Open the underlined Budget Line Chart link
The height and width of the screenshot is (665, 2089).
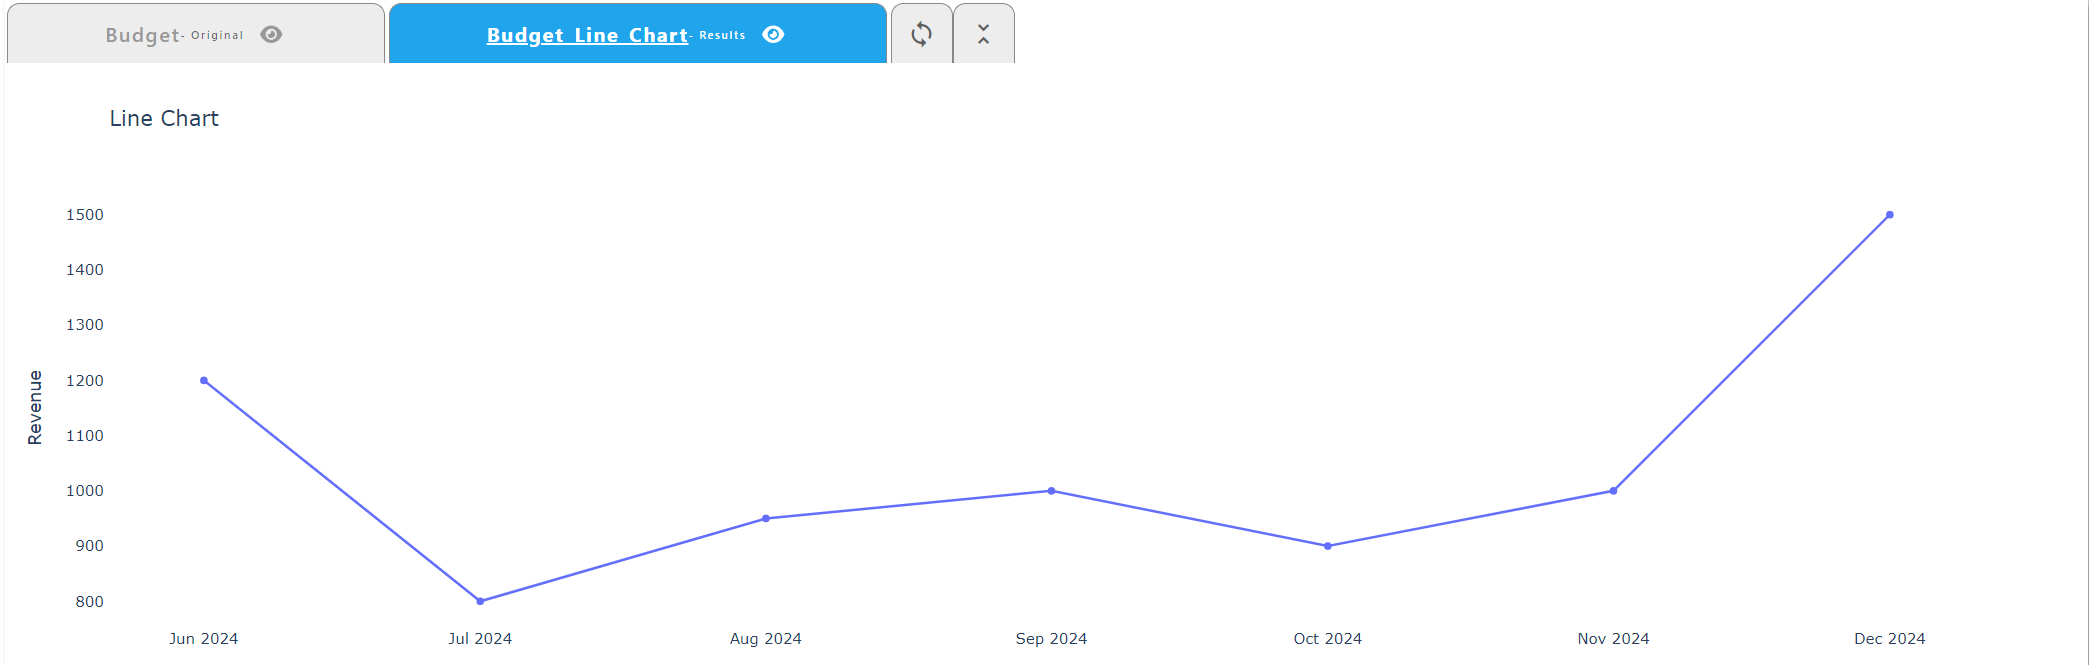[587, 35]
